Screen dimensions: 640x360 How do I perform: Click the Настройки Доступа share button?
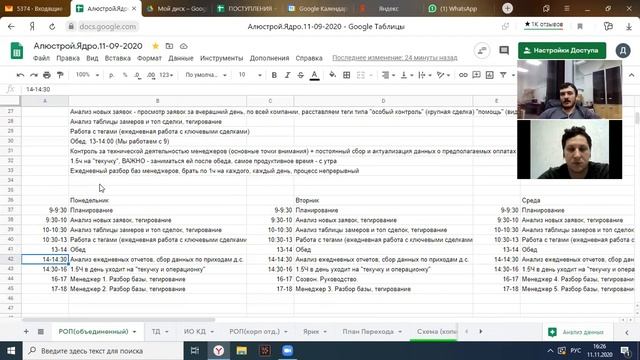pyautogui.click(x=562, y=50)
